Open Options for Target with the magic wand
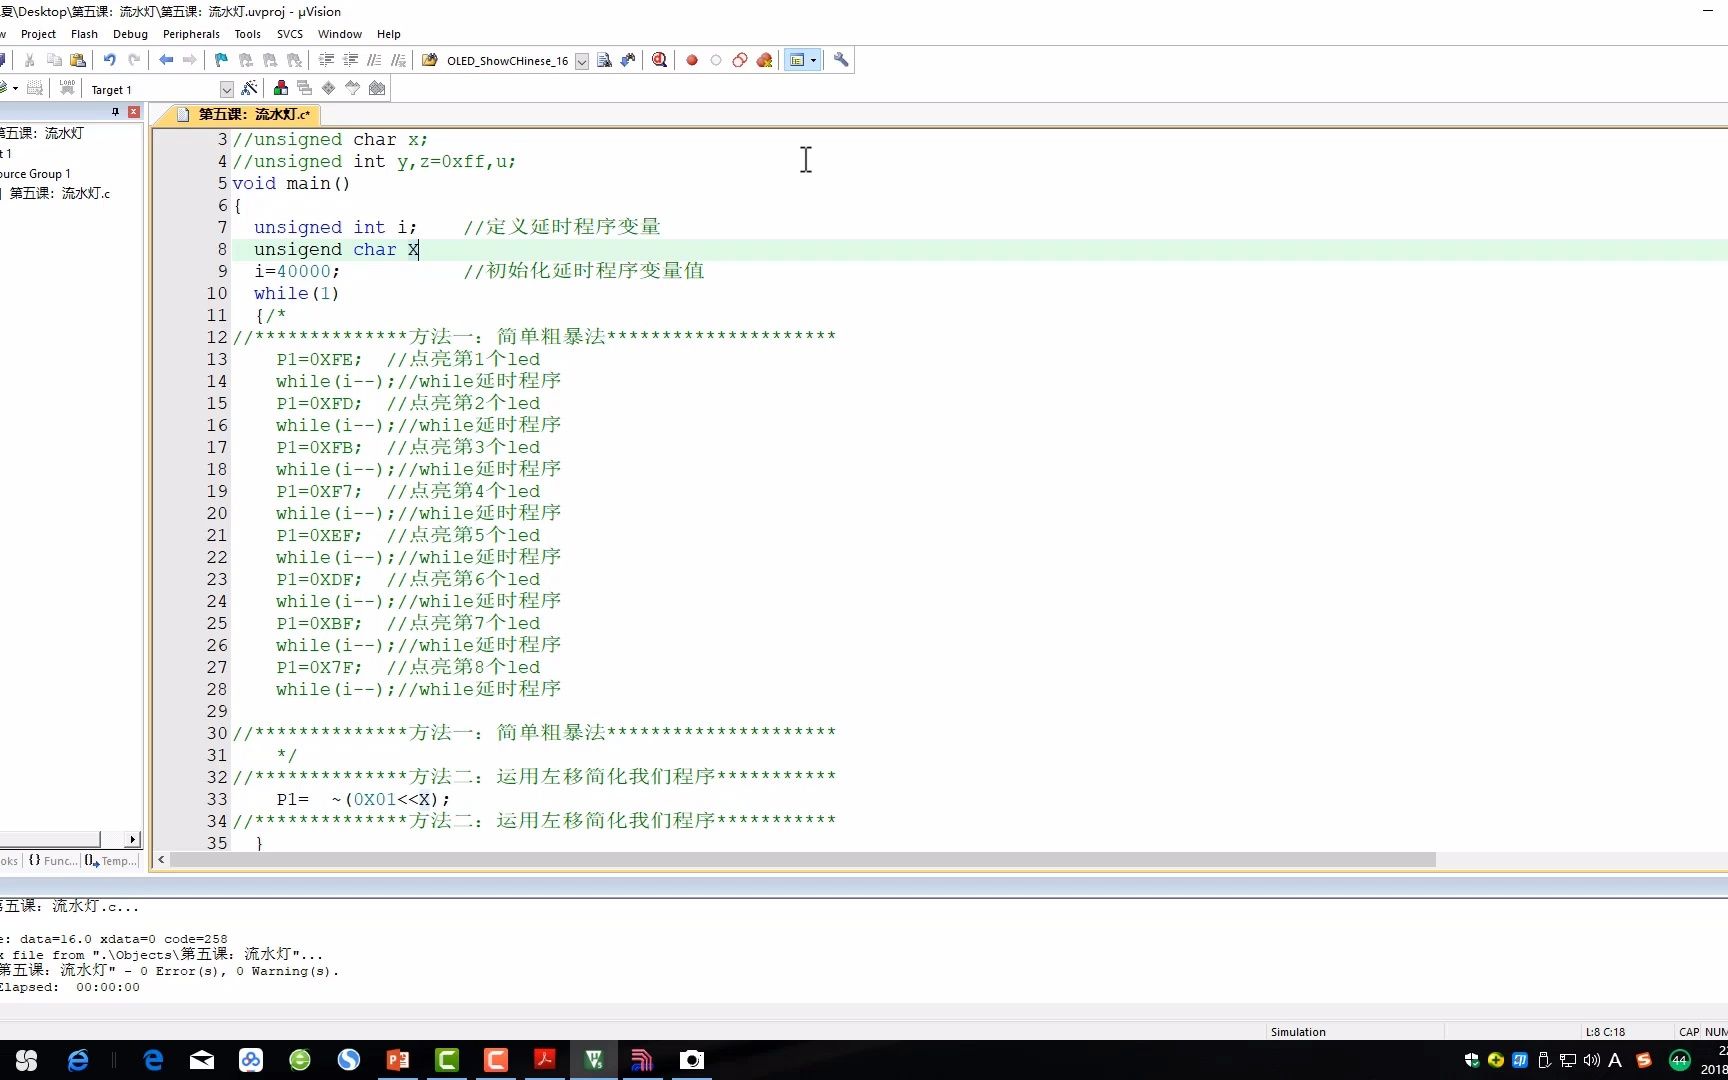Image resolution: width=1728 pixels, height=1080 pixels. [249, 88]
